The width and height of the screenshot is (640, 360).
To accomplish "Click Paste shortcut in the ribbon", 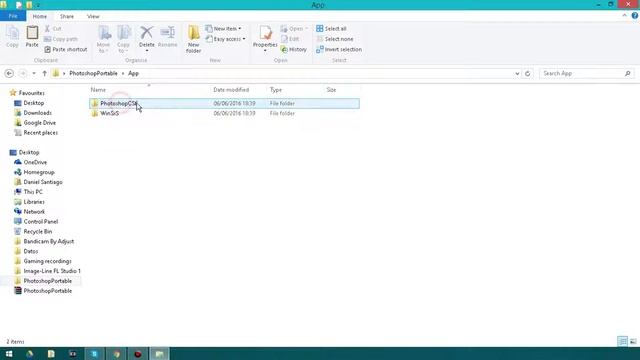I will (x=66, y=49).
